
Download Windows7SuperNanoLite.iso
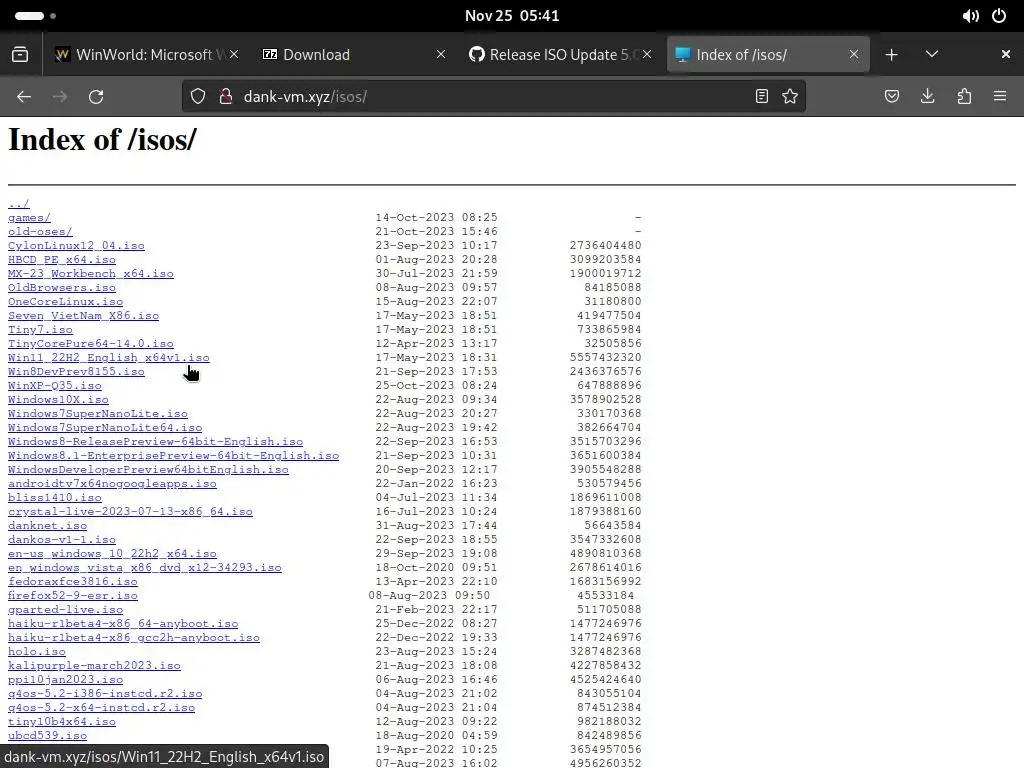pyautogui.click(x=98, y=414)
